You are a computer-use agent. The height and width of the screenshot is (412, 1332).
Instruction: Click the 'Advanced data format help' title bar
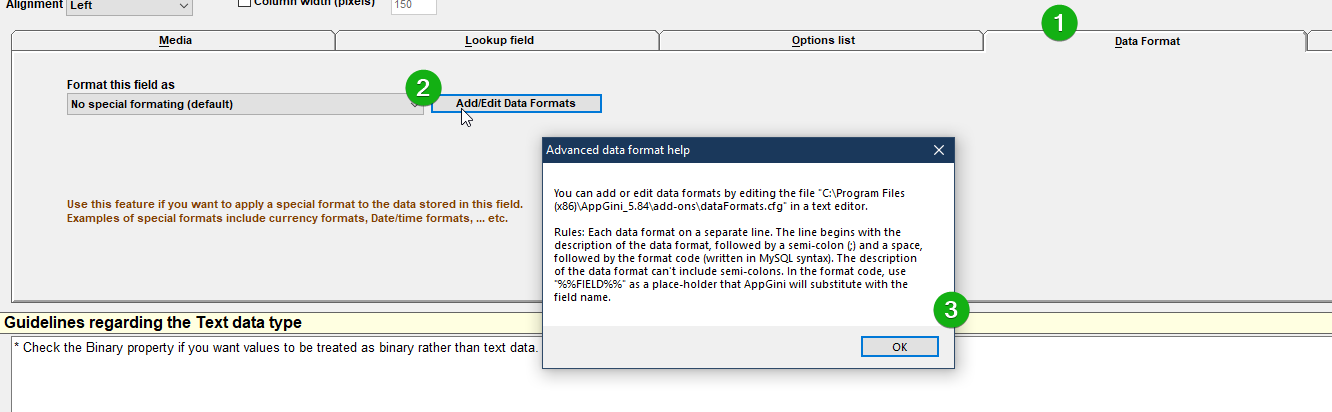click(735, 150)
